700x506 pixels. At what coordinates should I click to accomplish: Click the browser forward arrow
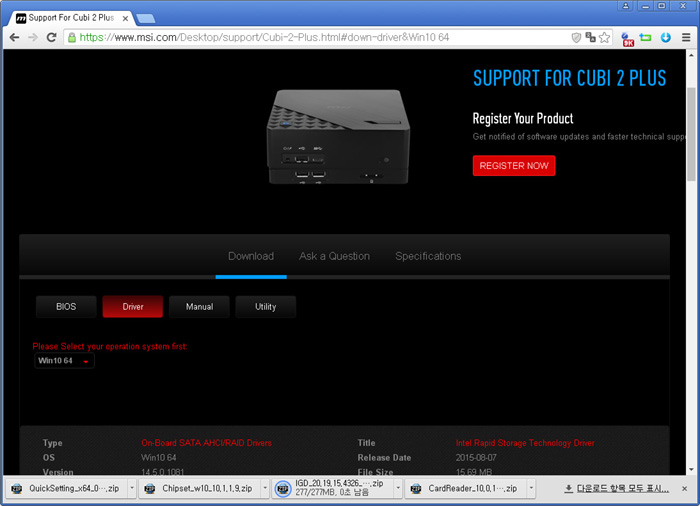point(33,38)
